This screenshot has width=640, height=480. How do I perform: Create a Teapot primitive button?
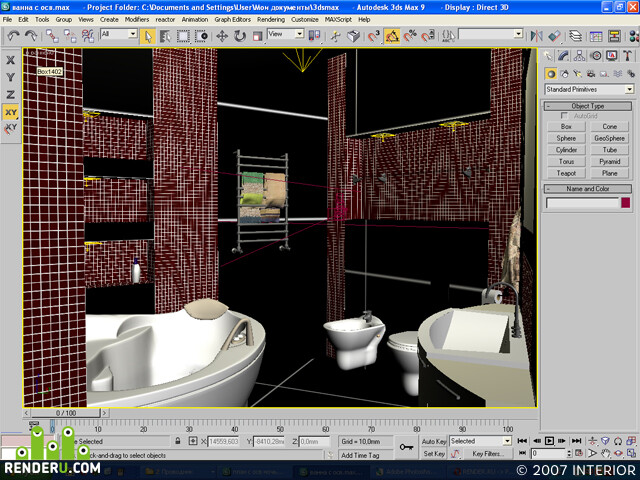pyautogui.click(x=566, y=173)
